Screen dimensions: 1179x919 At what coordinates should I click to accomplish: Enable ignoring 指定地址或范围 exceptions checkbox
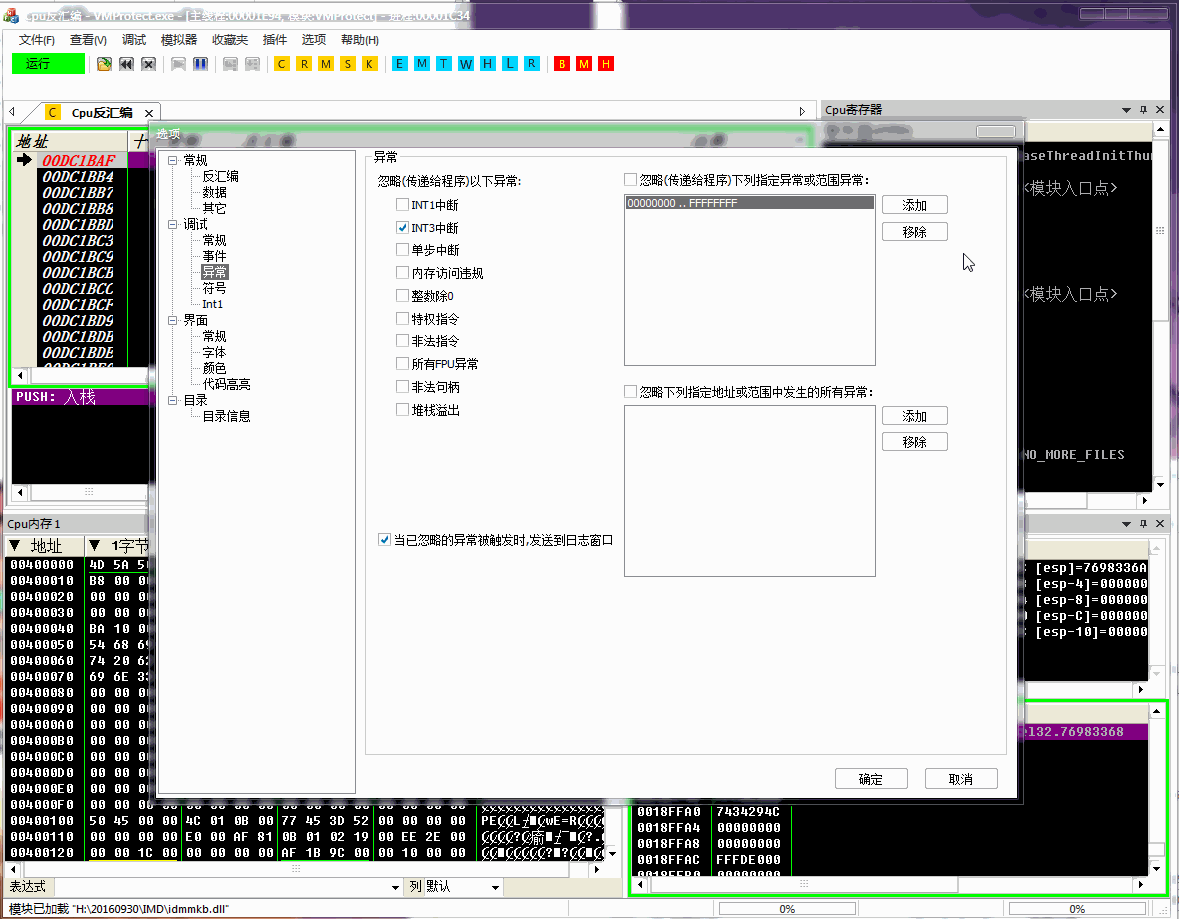point(630,392)
